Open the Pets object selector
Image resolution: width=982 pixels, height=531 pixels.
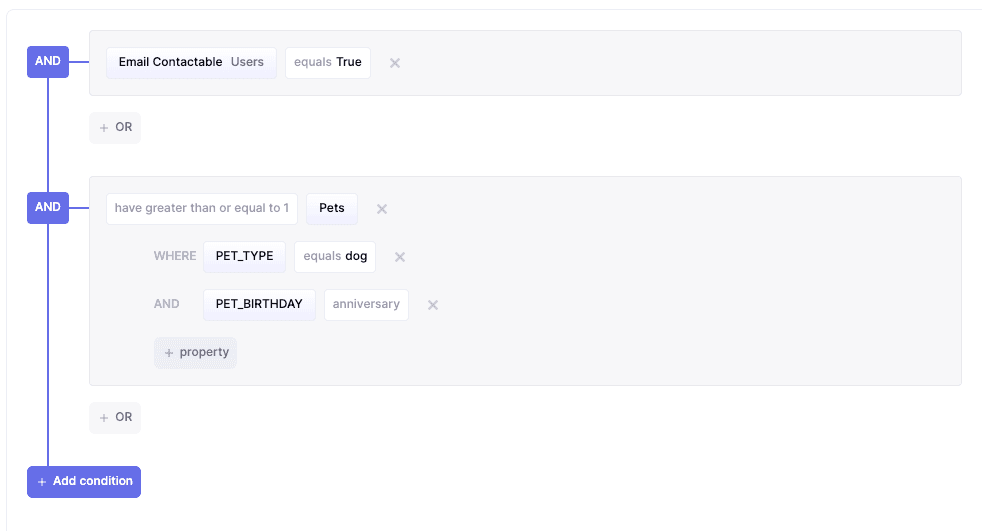coord(332,208)
